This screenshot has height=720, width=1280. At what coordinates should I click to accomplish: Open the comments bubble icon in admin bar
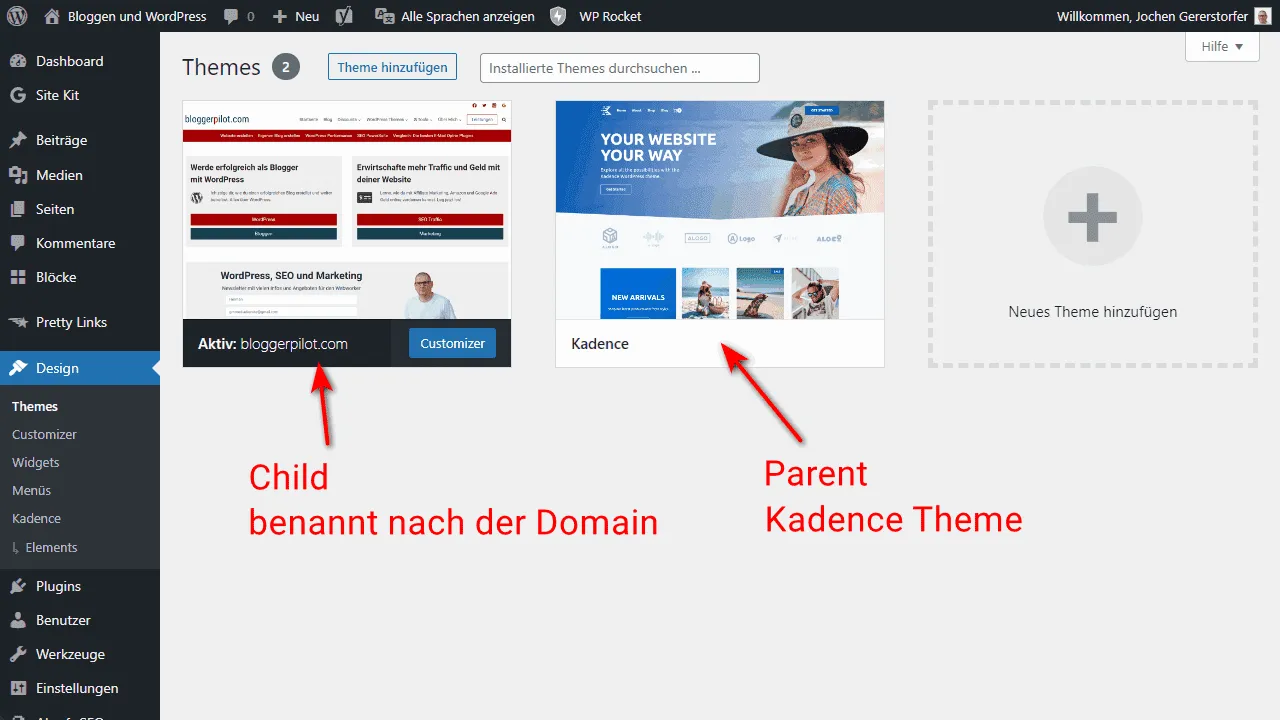[x=231, y=16]
